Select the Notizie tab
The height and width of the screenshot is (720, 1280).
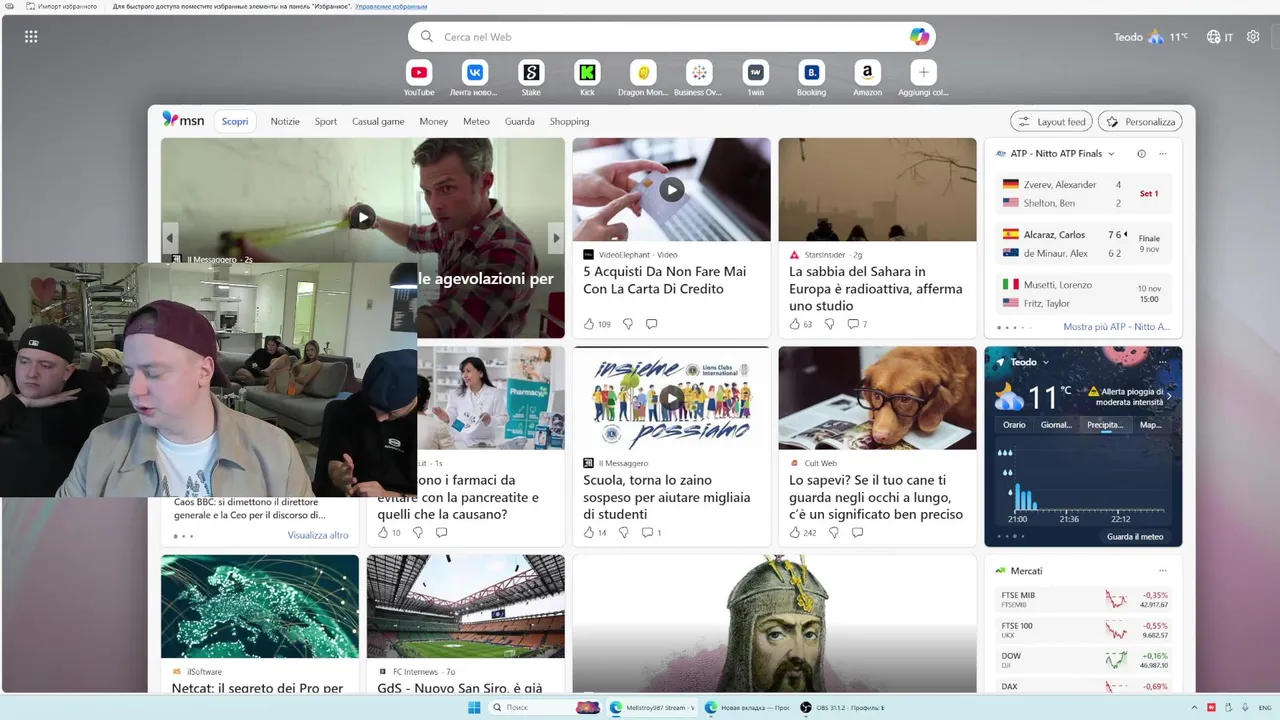(x=285, y=121)
